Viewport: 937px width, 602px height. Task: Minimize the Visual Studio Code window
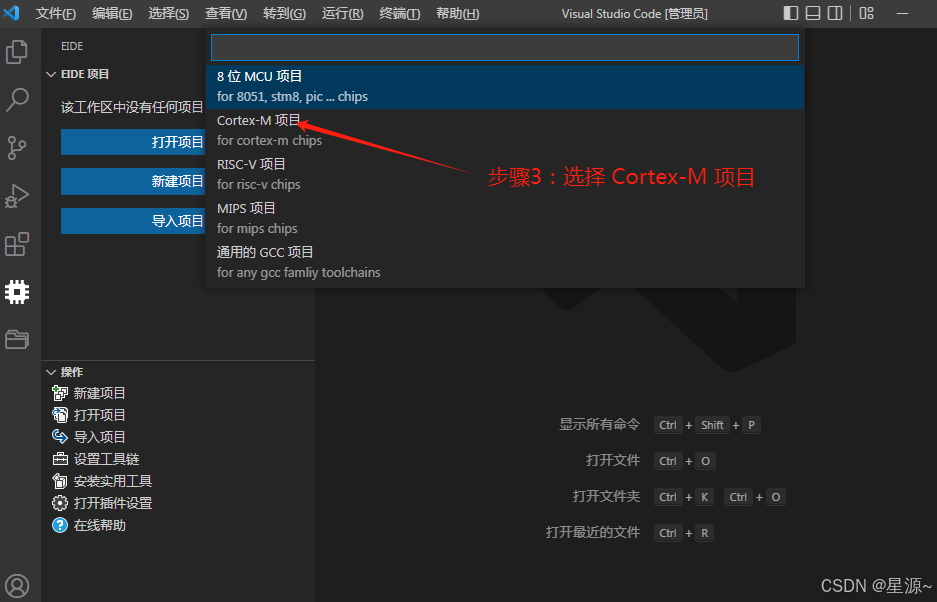[902, 13]
